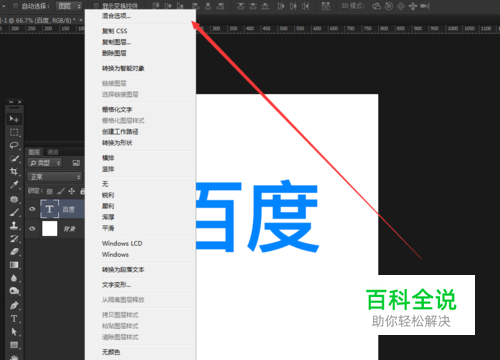Select the Eyedropper tool

coord(14,185)
